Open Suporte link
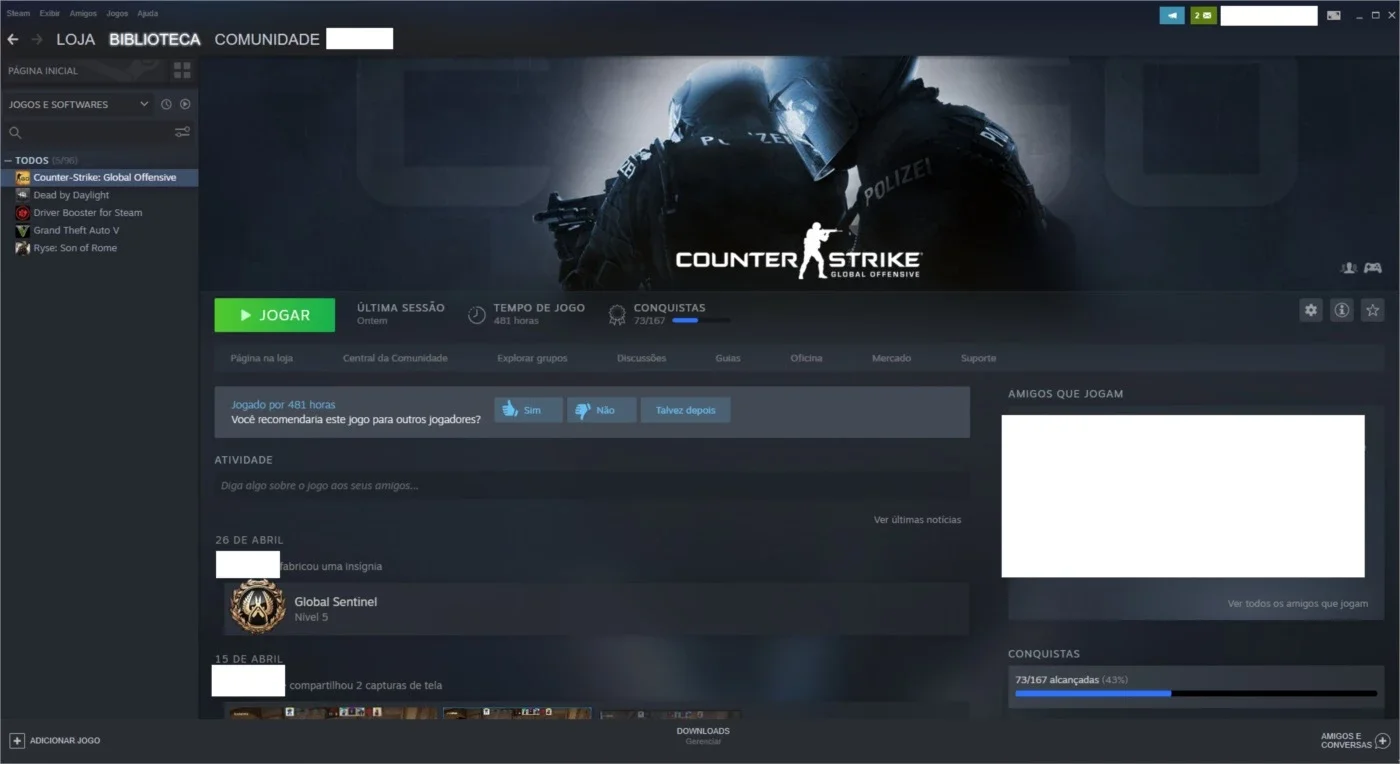The image size is (1400, 764). [978, 358]
